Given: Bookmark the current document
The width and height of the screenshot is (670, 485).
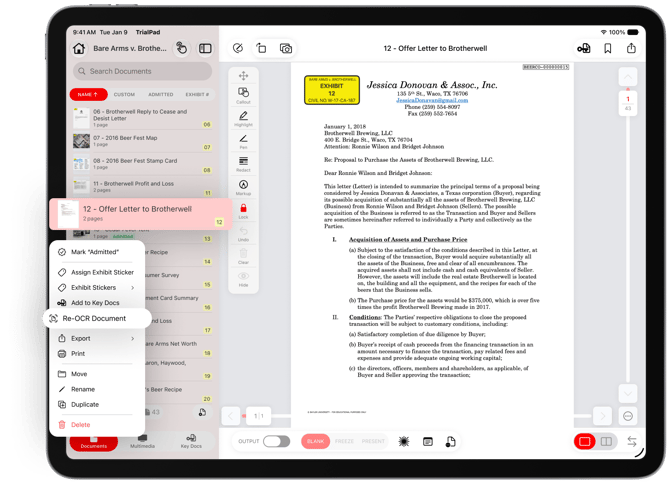Looking at the screenshot, I should (608, 48).
